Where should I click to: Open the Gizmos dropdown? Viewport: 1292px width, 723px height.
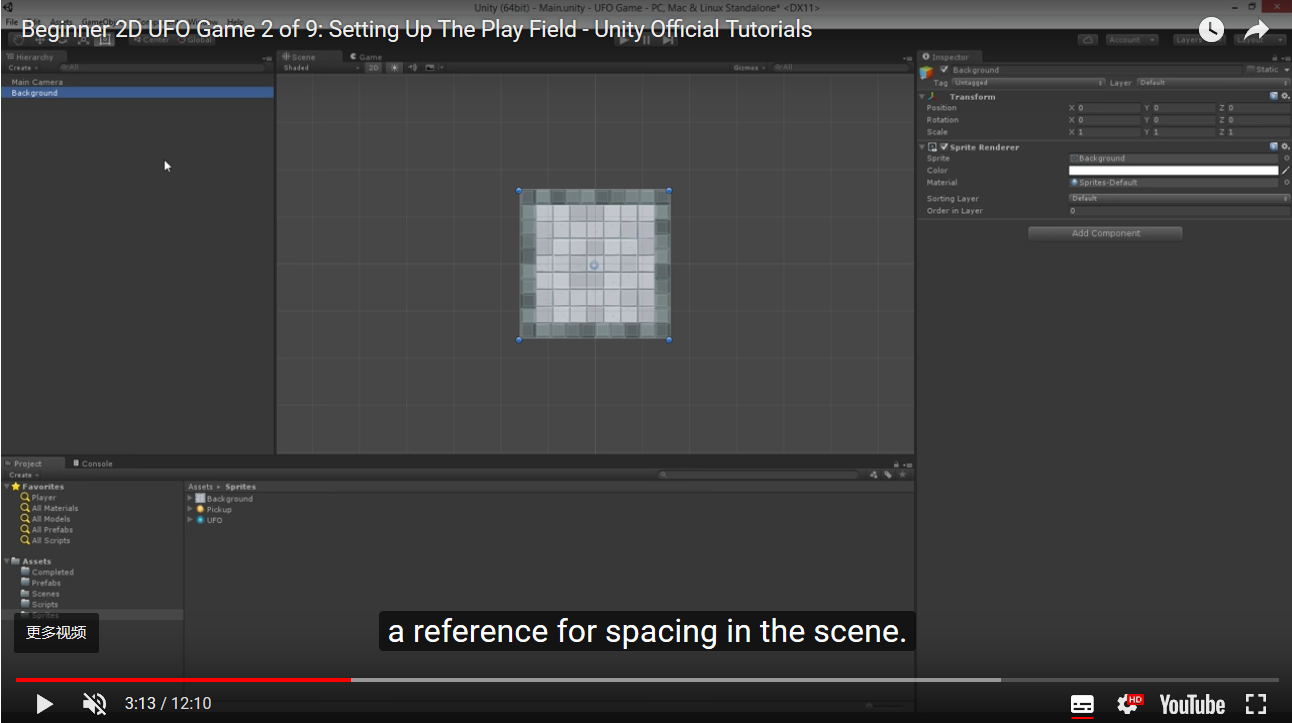click(749, 68)
